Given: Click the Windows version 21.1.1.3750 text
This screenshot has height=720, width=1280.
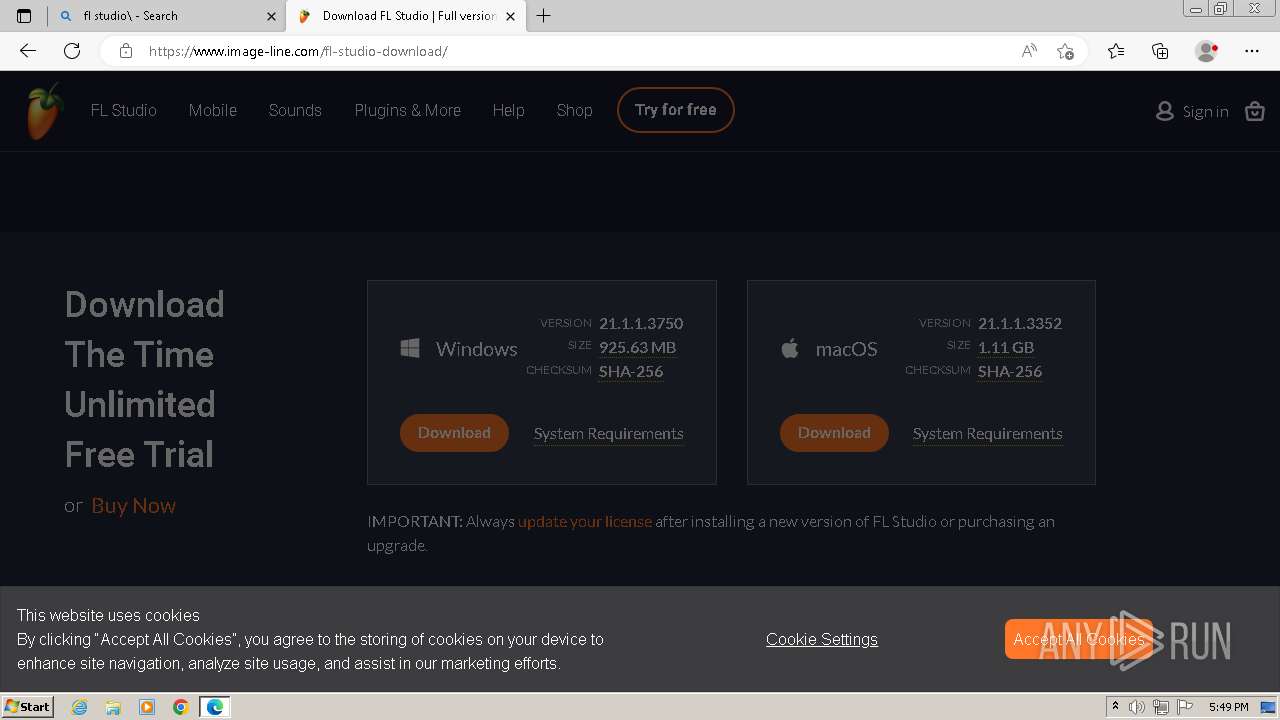Looking at the screenshot, I should [x=641, y=323].
